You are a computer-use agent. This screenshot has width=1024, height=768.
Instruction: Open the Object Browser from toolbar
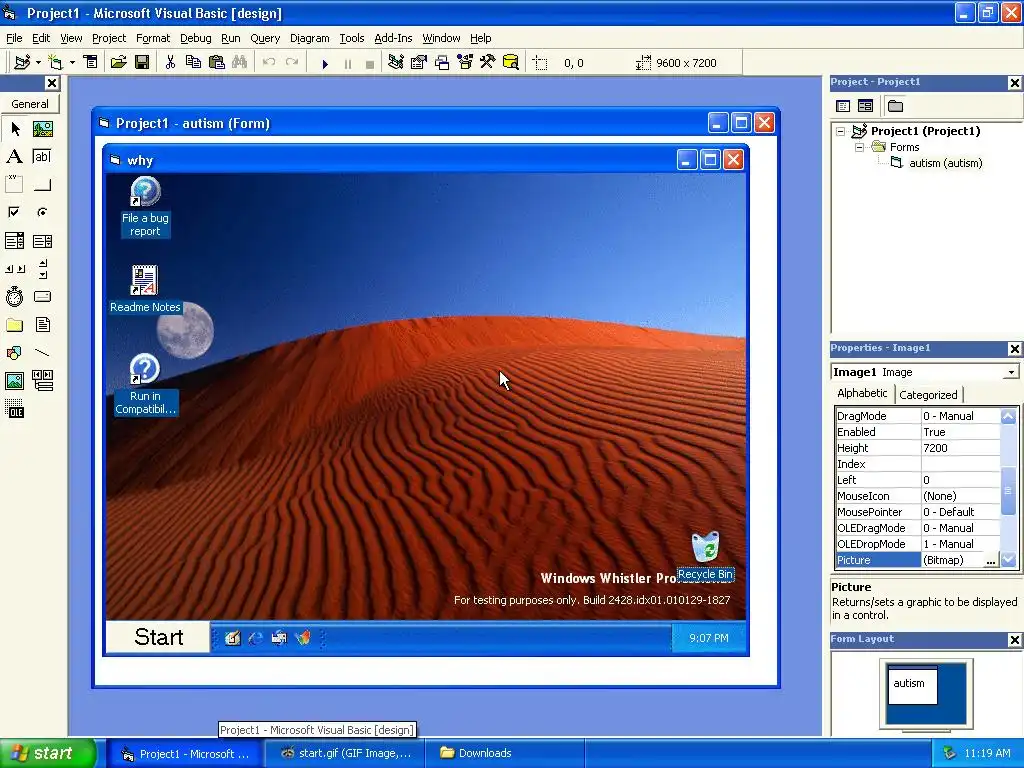point(465,62)
